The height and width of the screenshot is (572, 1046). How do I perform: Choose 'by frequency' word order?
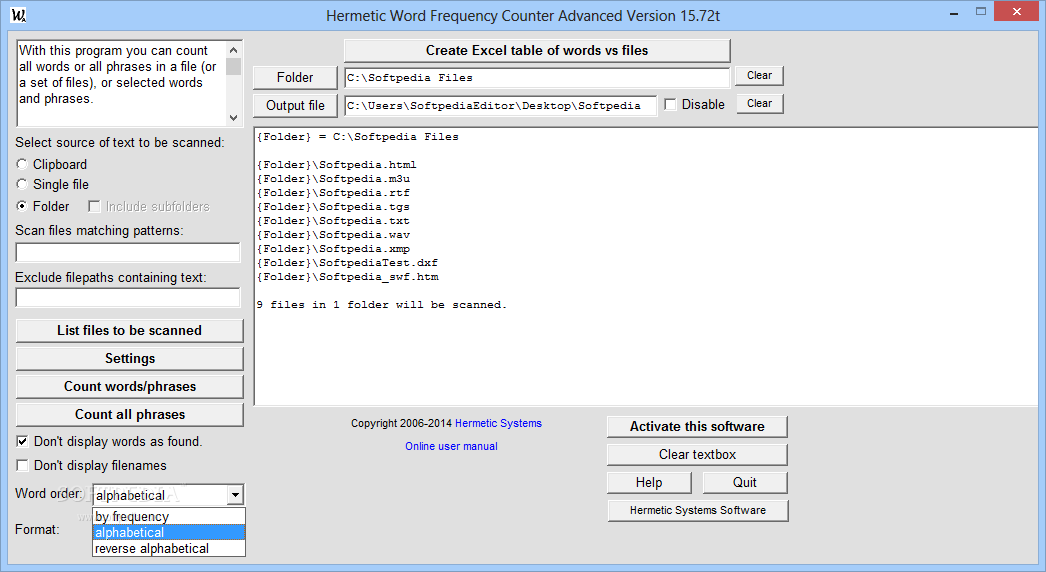pos(169,517)
